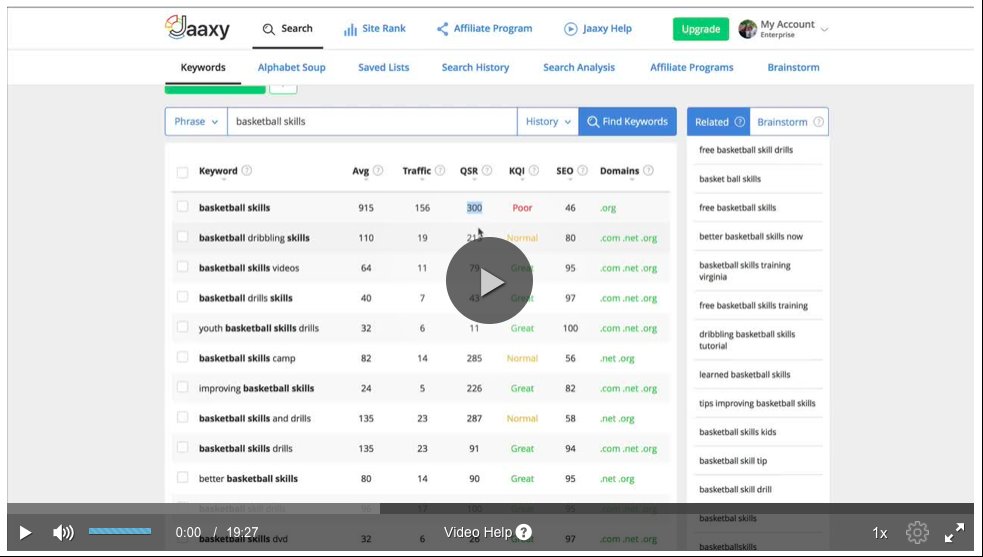Click the help icon on the Related tab
The width and height of the screenshot is (983, 557).
coord(740,122)
